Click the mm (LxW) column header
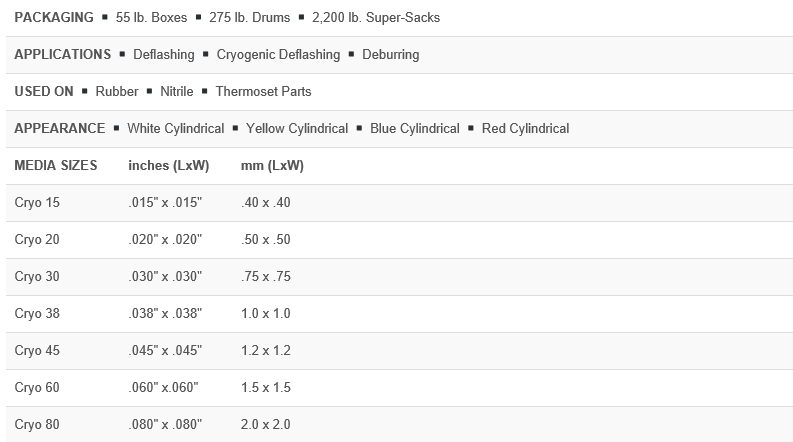The image size is (793, 442). 272,165
